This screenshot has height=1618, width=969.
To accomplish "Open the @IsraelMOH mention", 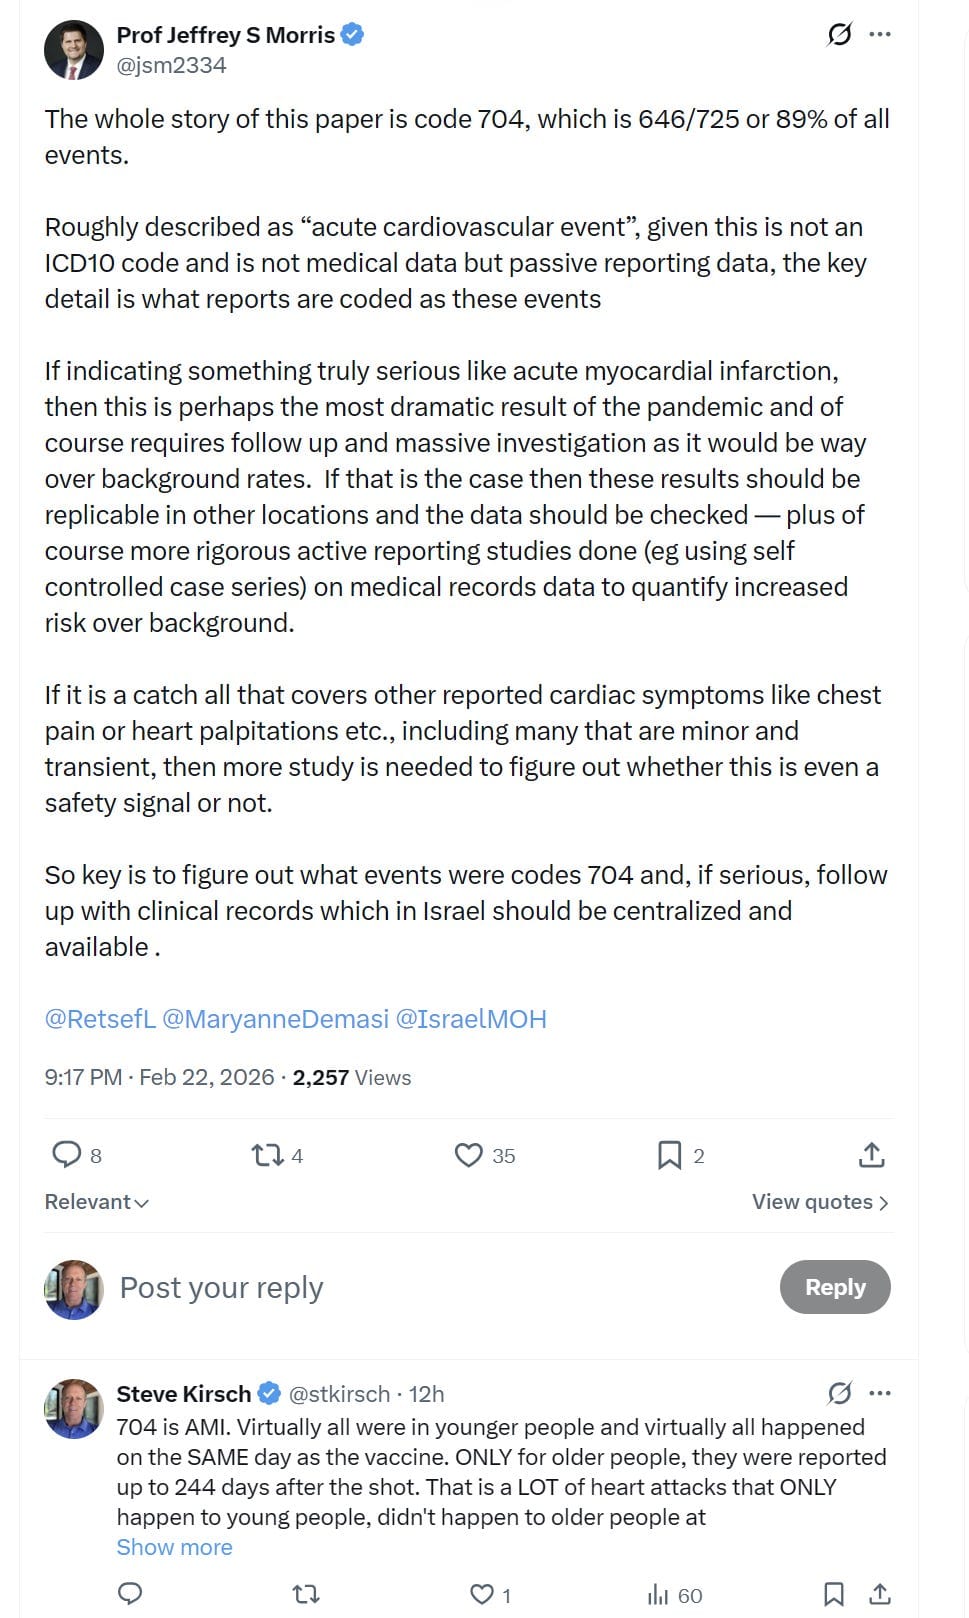I will [x=471, y=1019].
